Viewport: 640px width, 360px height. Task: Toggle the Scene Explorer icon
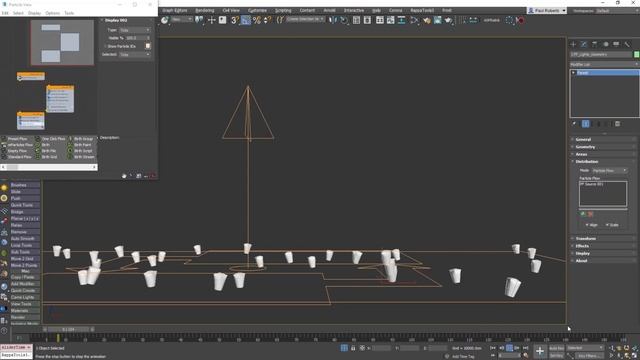356,20
